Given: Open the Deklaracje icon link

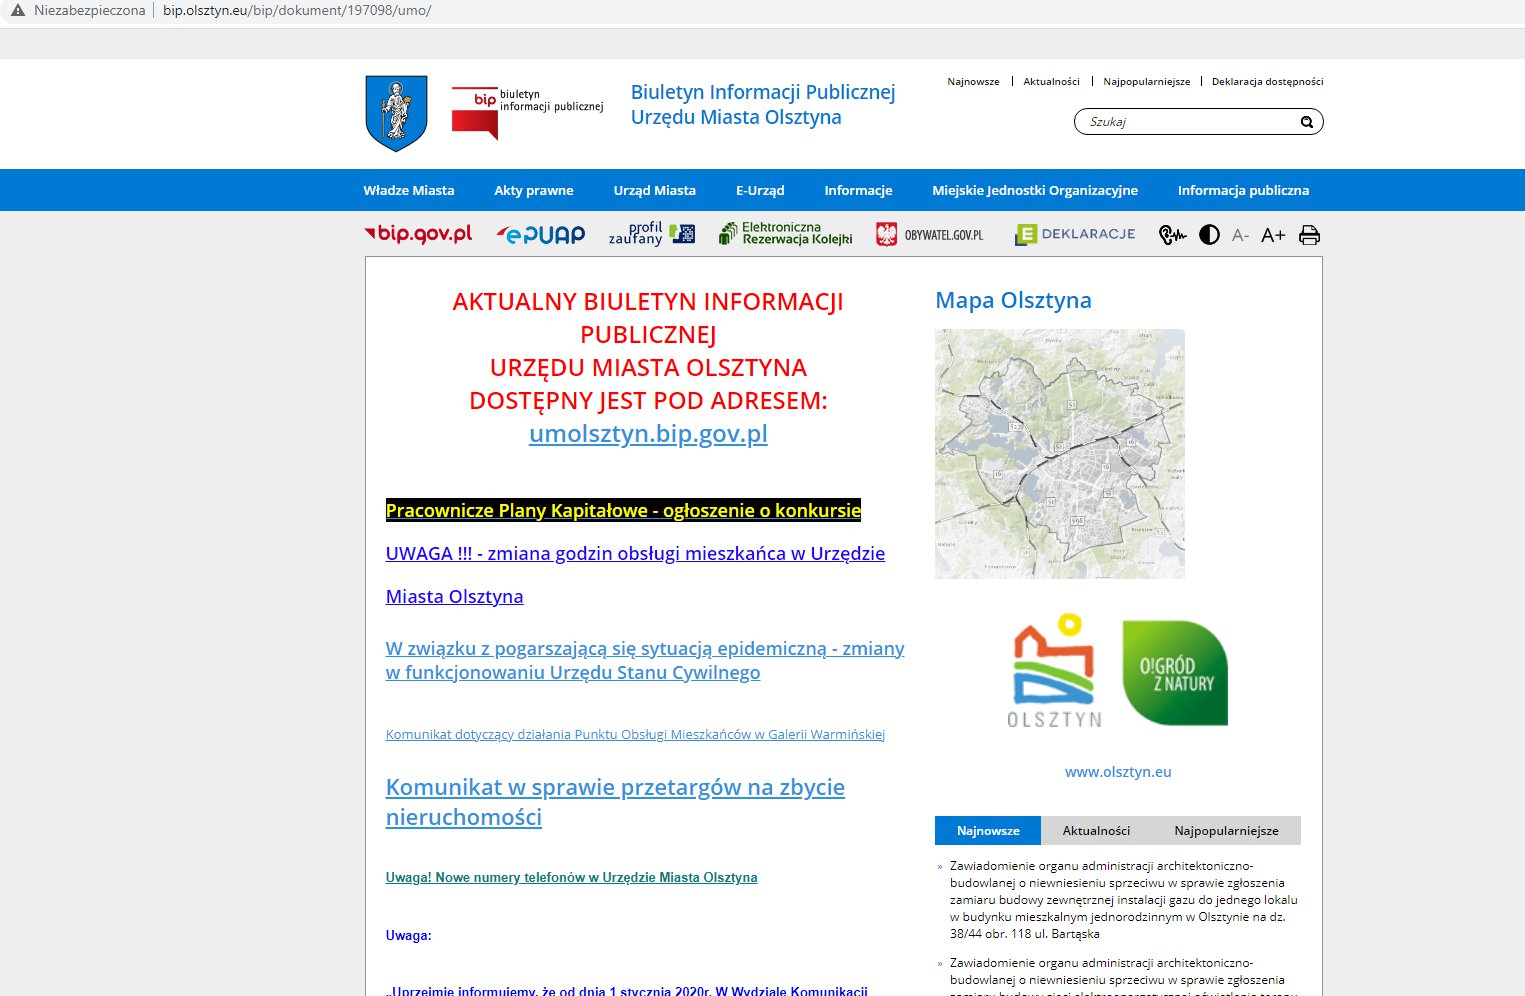Looking at the screenshot, I should [1076, 235].
